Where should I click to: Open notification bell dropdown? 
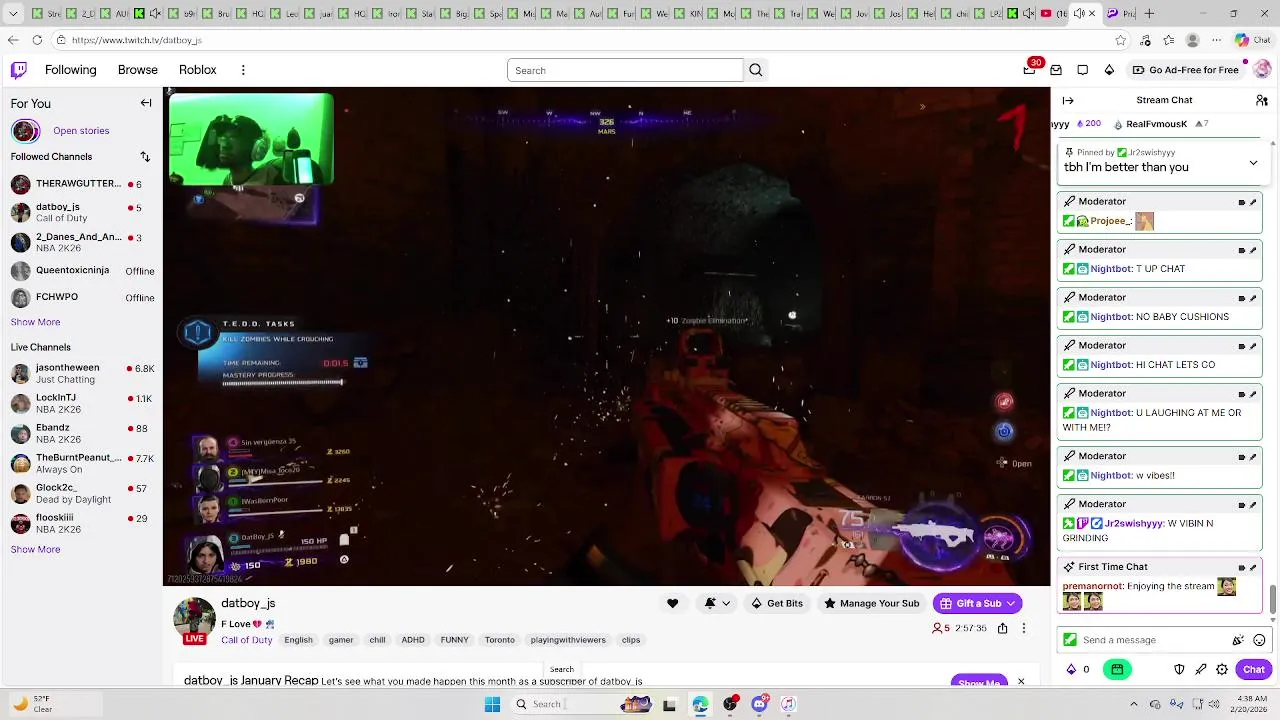click(x=717, y=603)
